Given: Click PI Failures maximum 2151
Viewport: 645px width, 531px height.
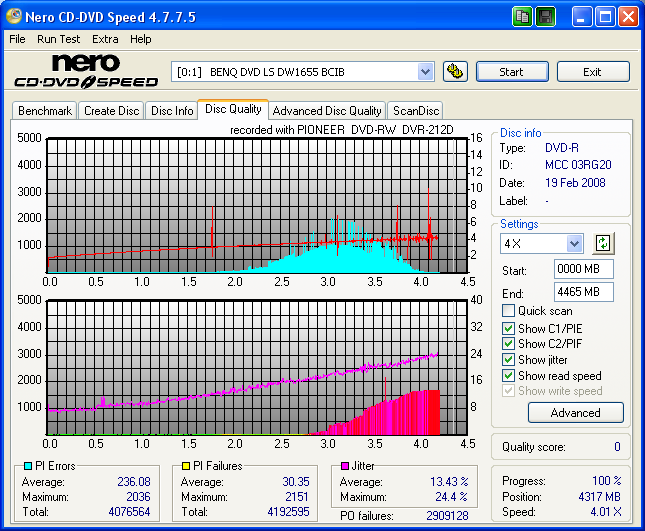Looking at the screenshot, I should (297, 497).
